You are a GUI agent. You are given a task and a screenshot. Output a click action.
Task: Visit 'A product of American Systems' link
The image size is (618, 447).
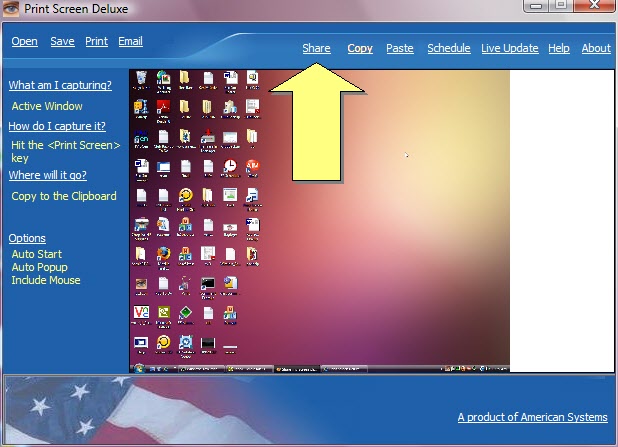[532, 417]
